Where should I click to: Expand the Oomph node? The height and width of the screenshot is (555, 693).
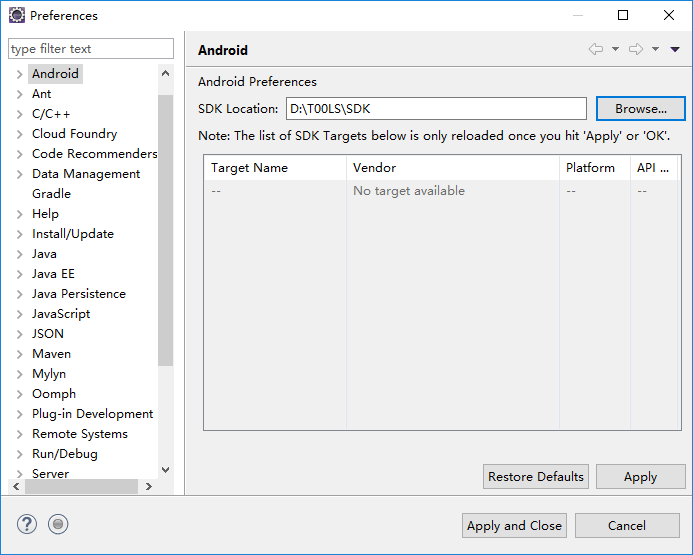(19, 394)
